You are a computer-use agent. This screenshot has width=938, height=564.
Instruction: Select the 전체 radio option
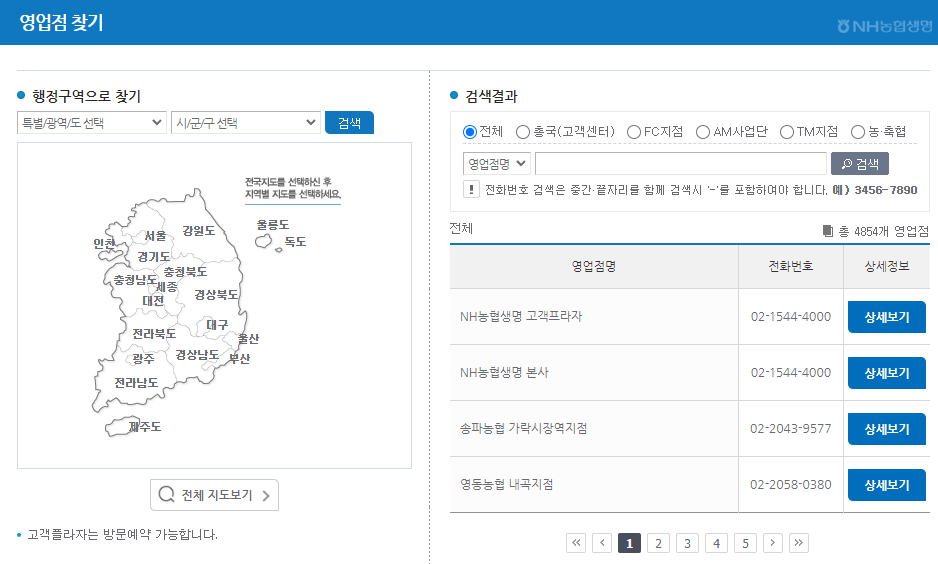pos(470,132)
